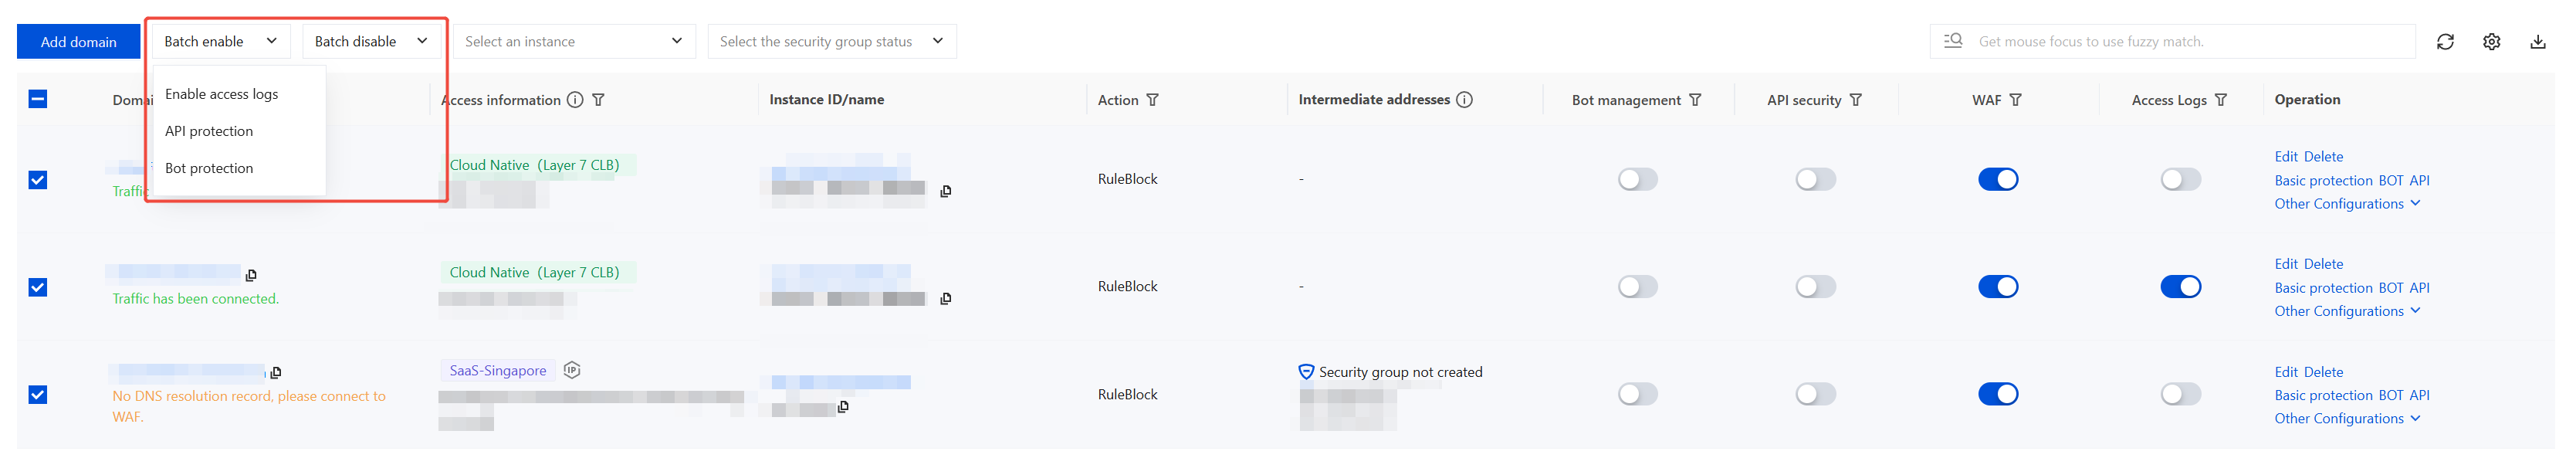The height and width of the screenshot is (458, 2576).
Task: Open the table settings gear icon
Action: coord(2491,42)
